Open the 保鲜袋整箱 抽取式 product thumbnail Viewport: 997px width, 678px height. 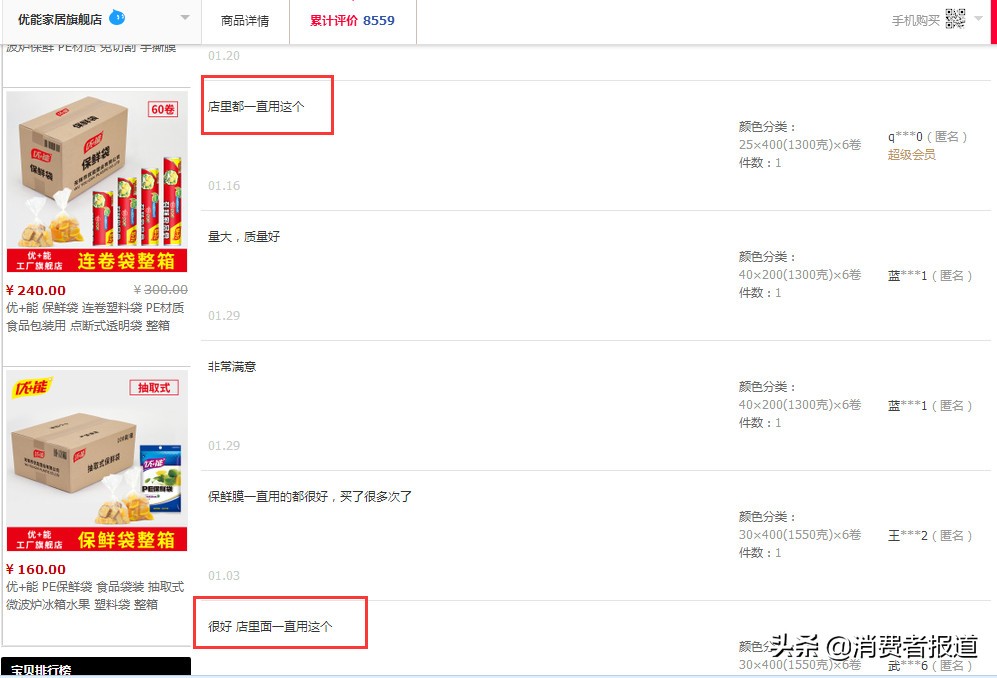[97, 460]
